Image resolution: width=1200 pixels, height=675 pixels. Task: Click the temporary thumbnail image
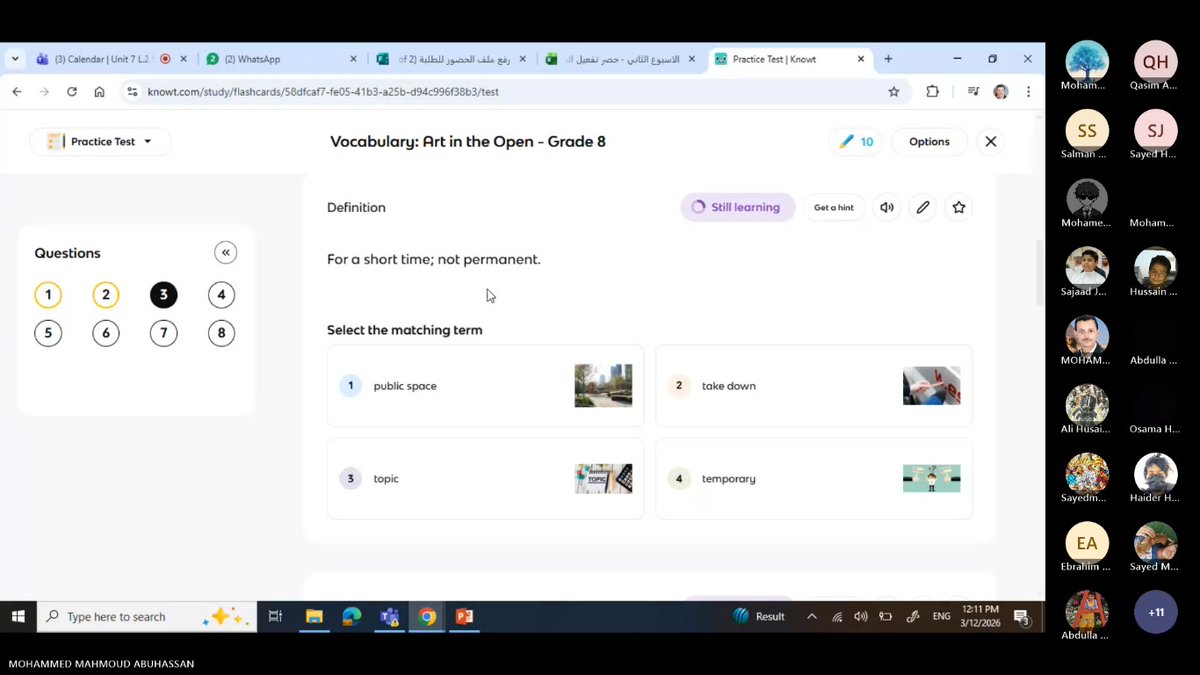[x=931, y=478]
